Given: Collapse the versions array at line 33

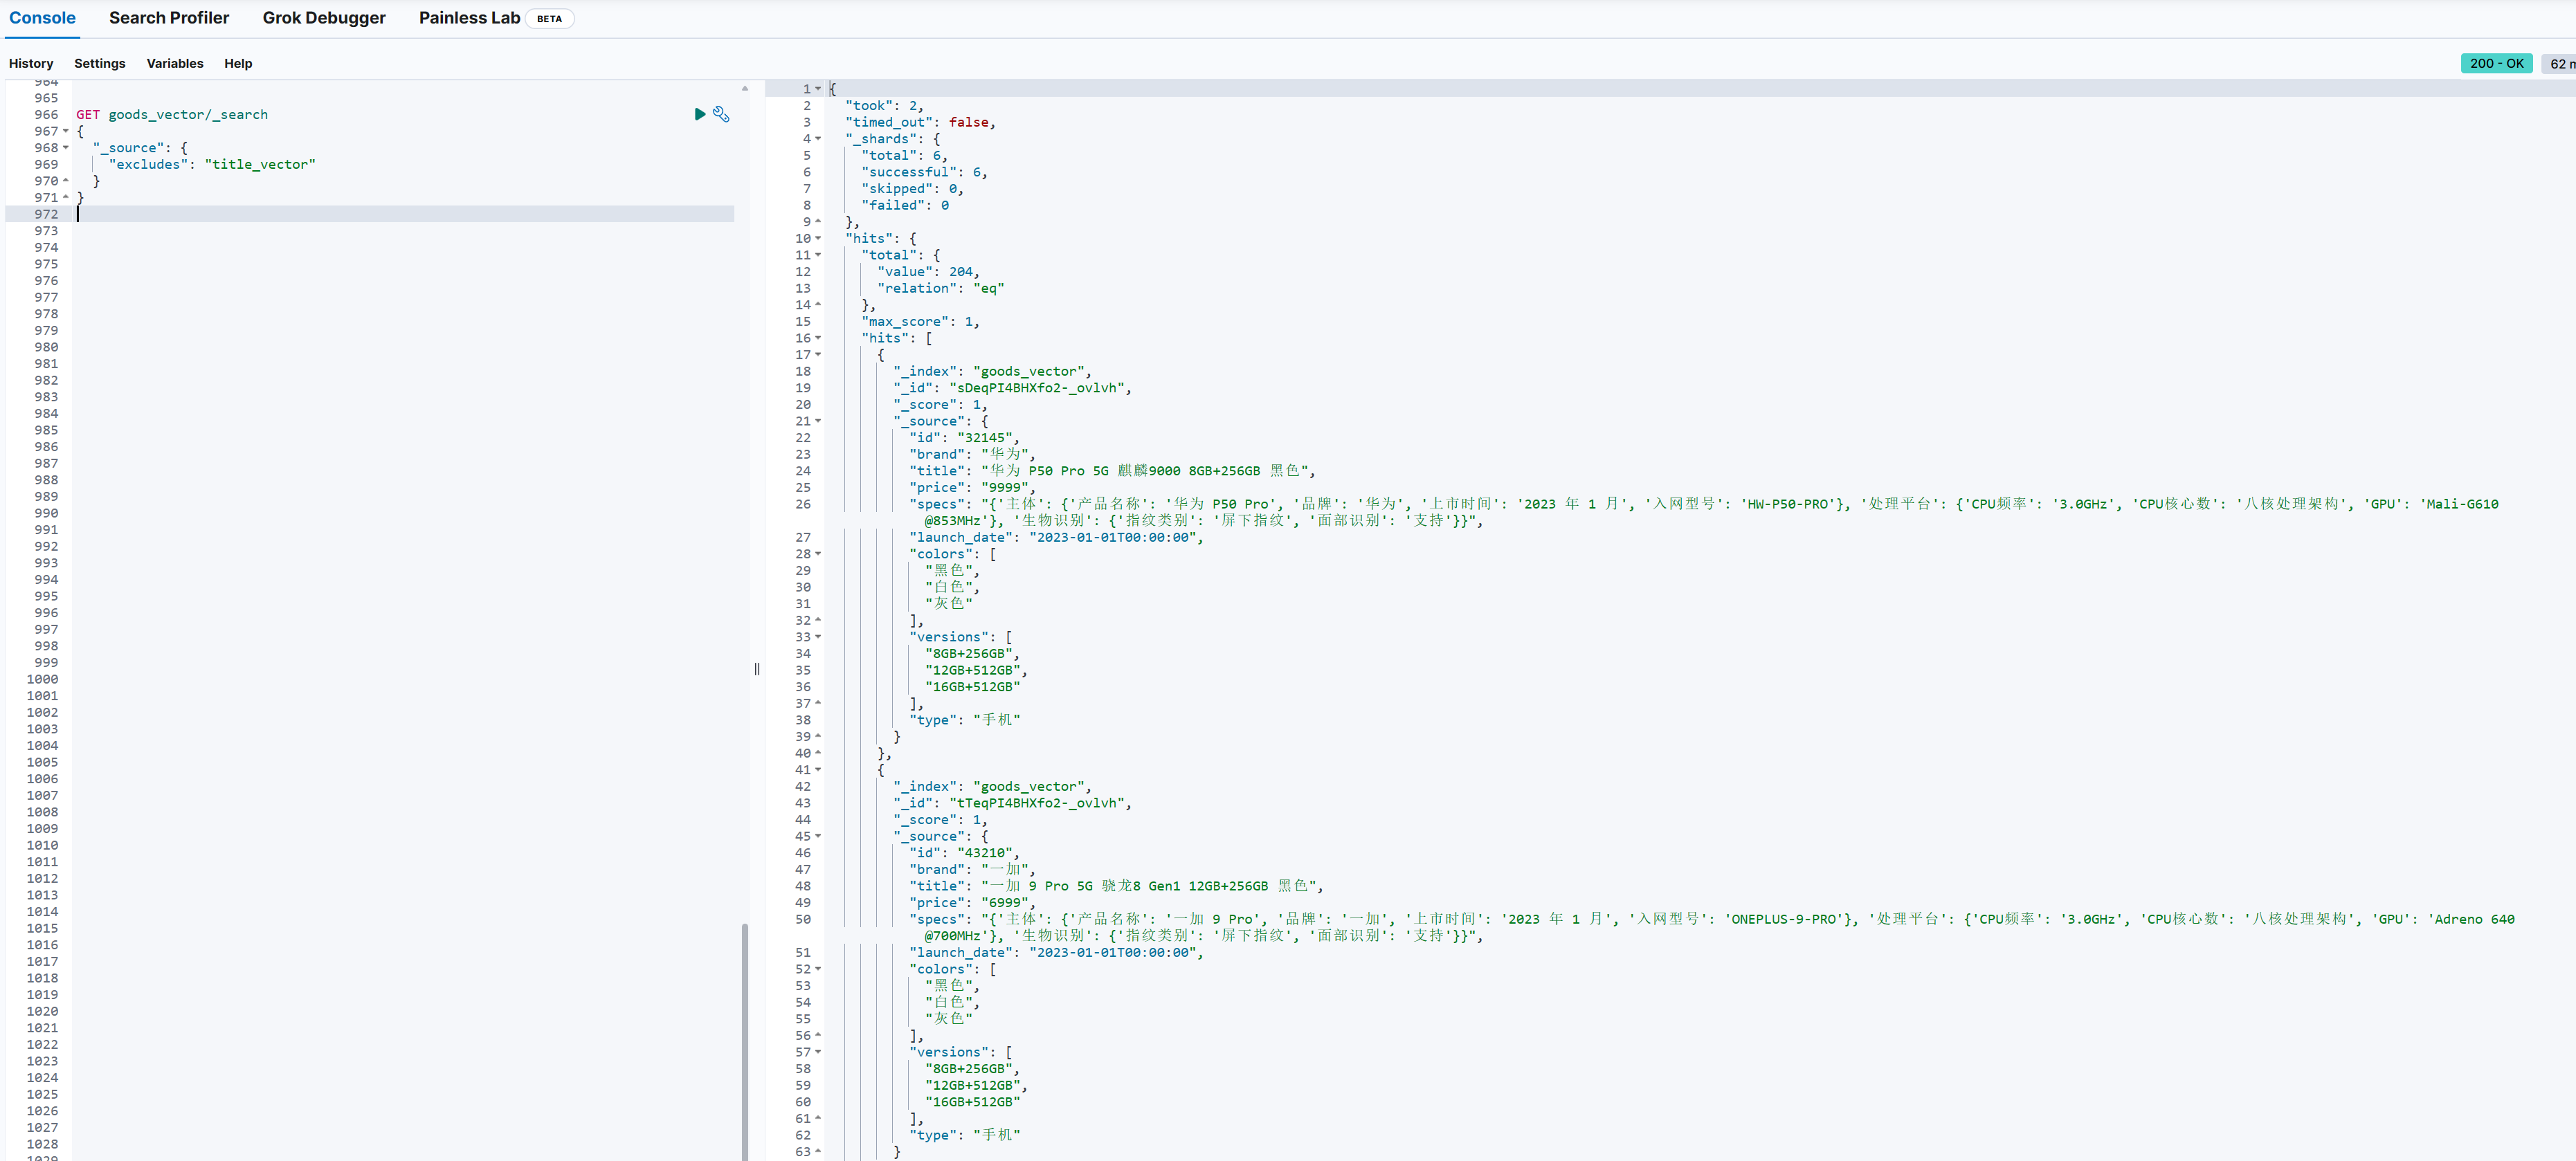Looking at the screenshot, I should pyautogui.click(x=818, y=637).
